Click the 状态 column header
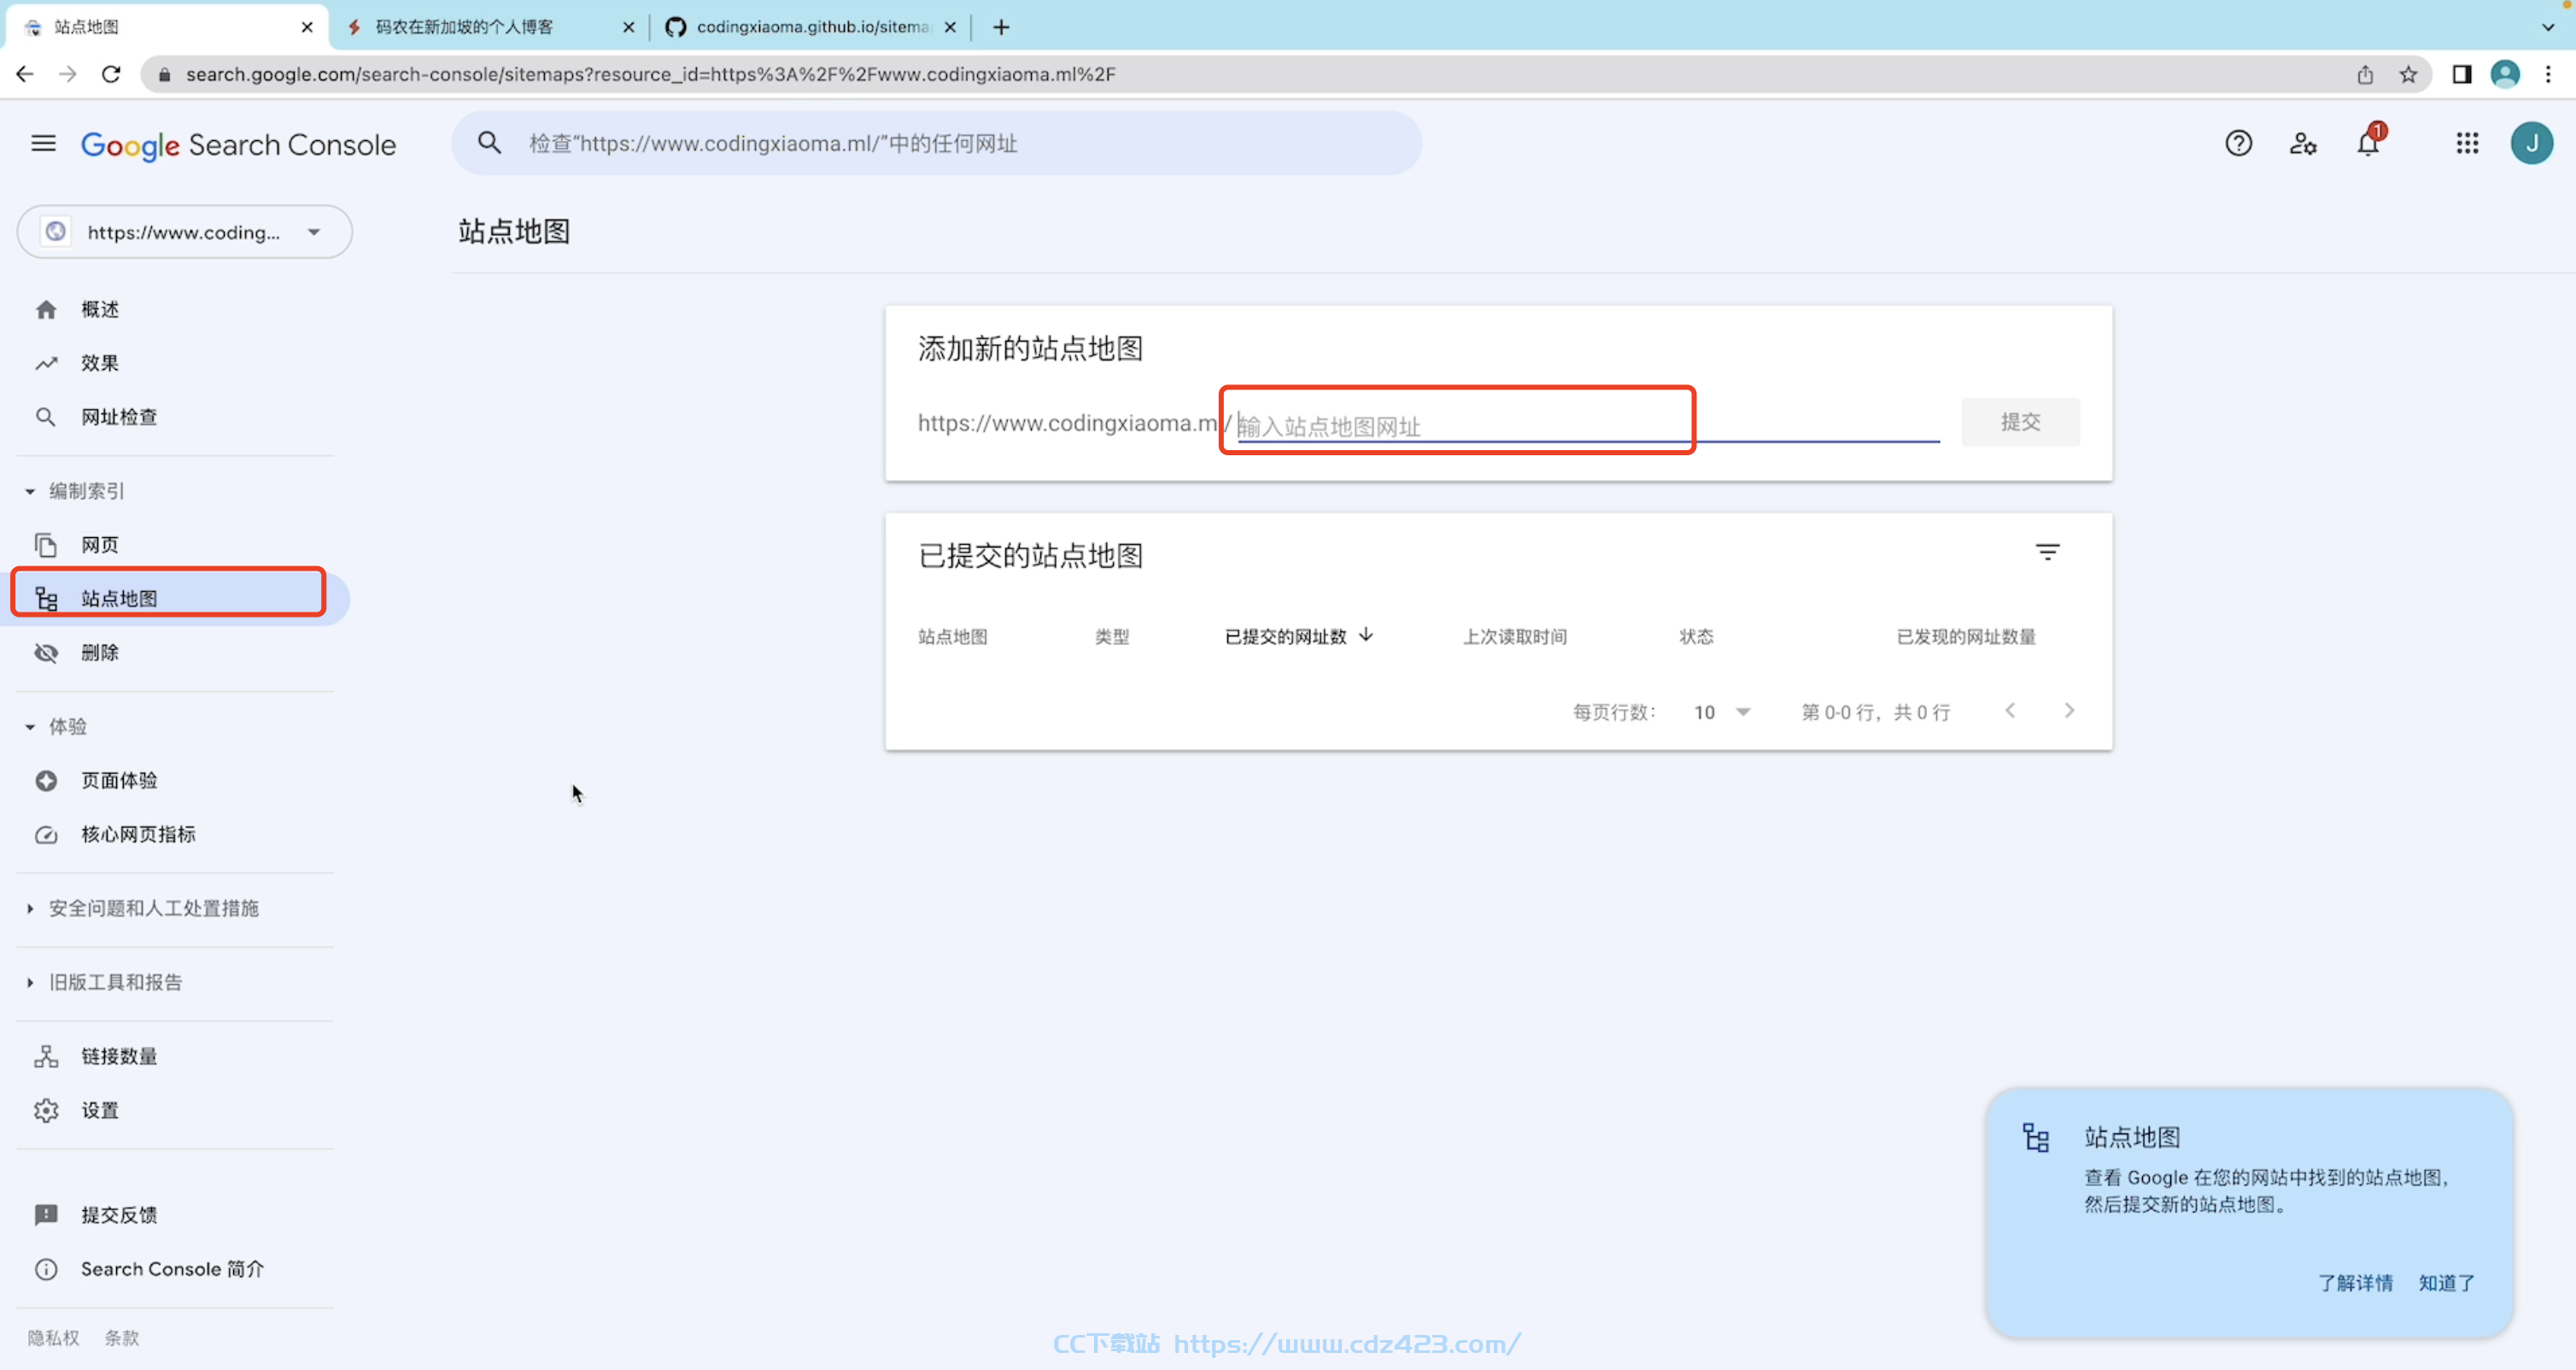The image size is (2576, 1370). point(1696,637)
